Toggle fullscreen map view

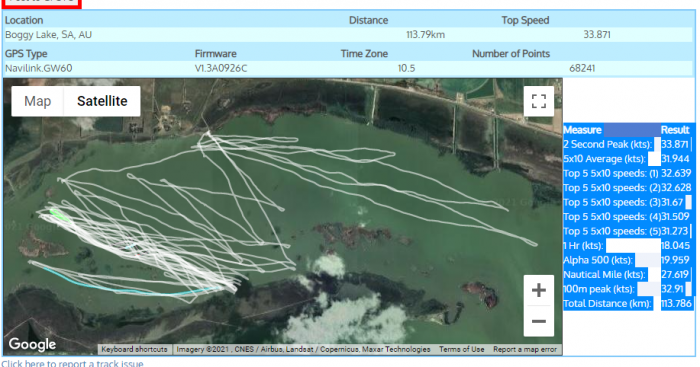click(x=538, y=101)
